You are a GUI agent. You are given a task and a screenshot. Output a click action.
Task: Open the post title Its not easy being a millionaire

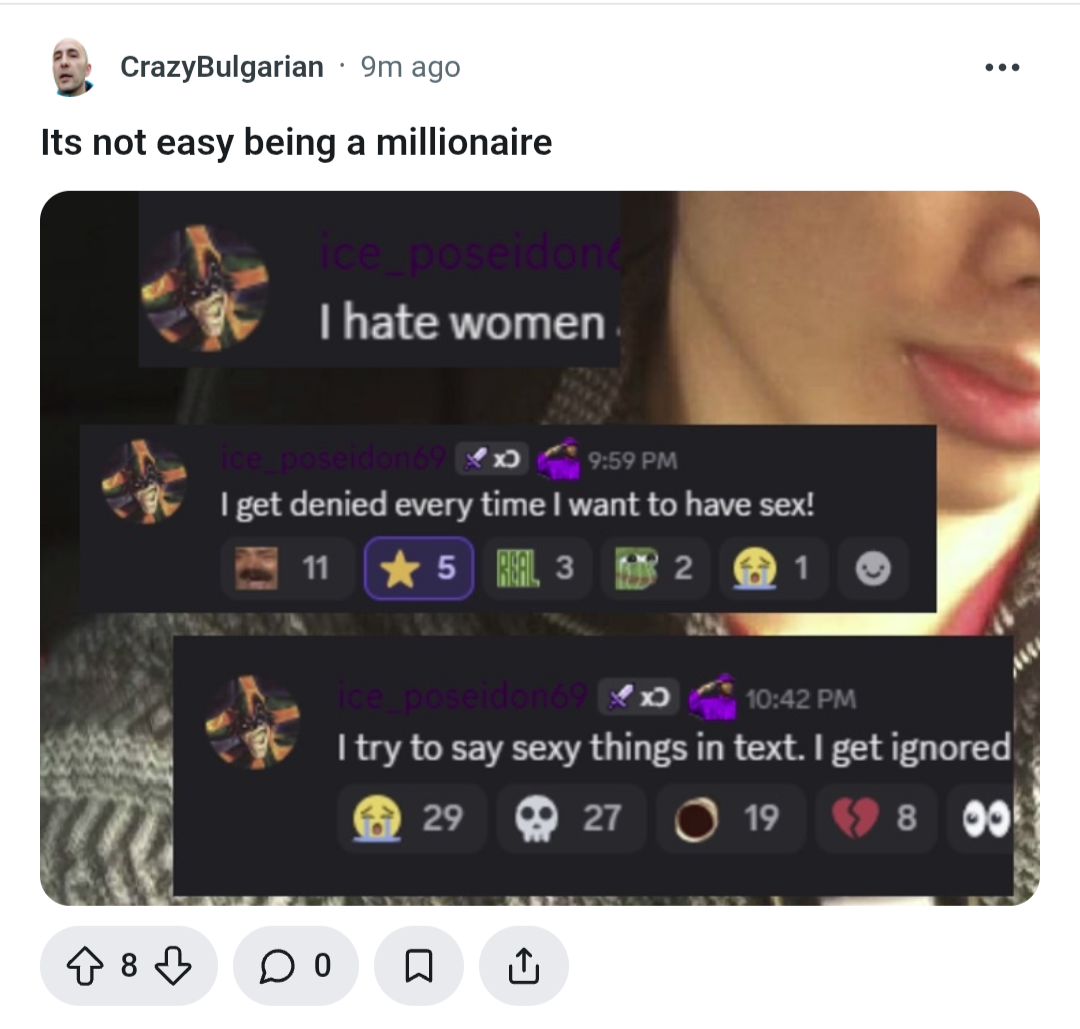point(296,143)
